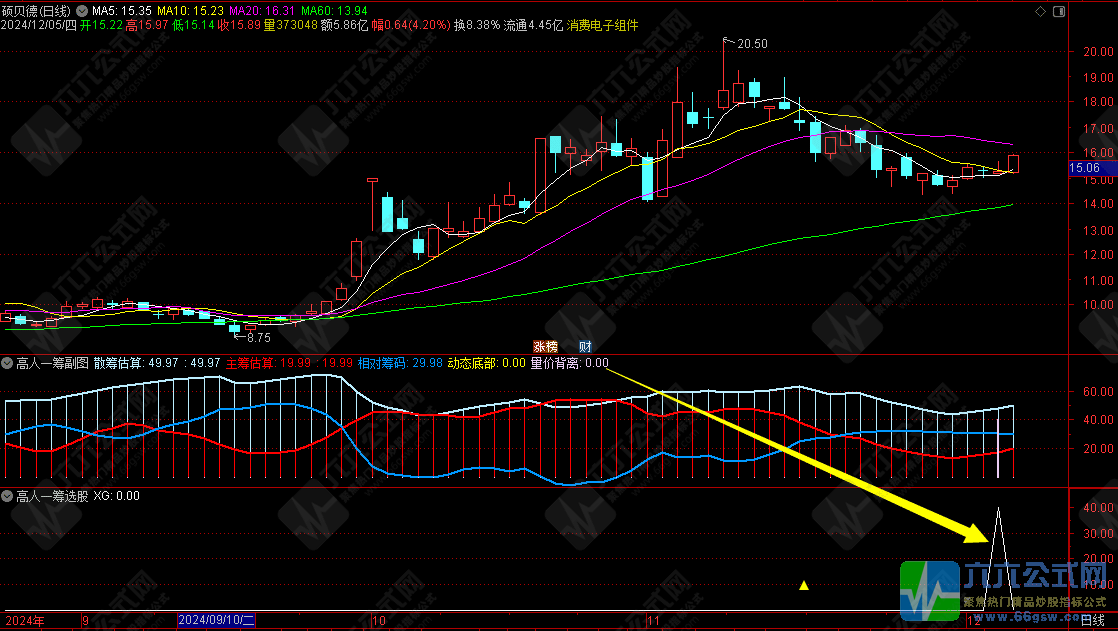Click the restore window icon at top right
The height and width of the screenshot is (631, 1118).
click(x=1059, y=10)
